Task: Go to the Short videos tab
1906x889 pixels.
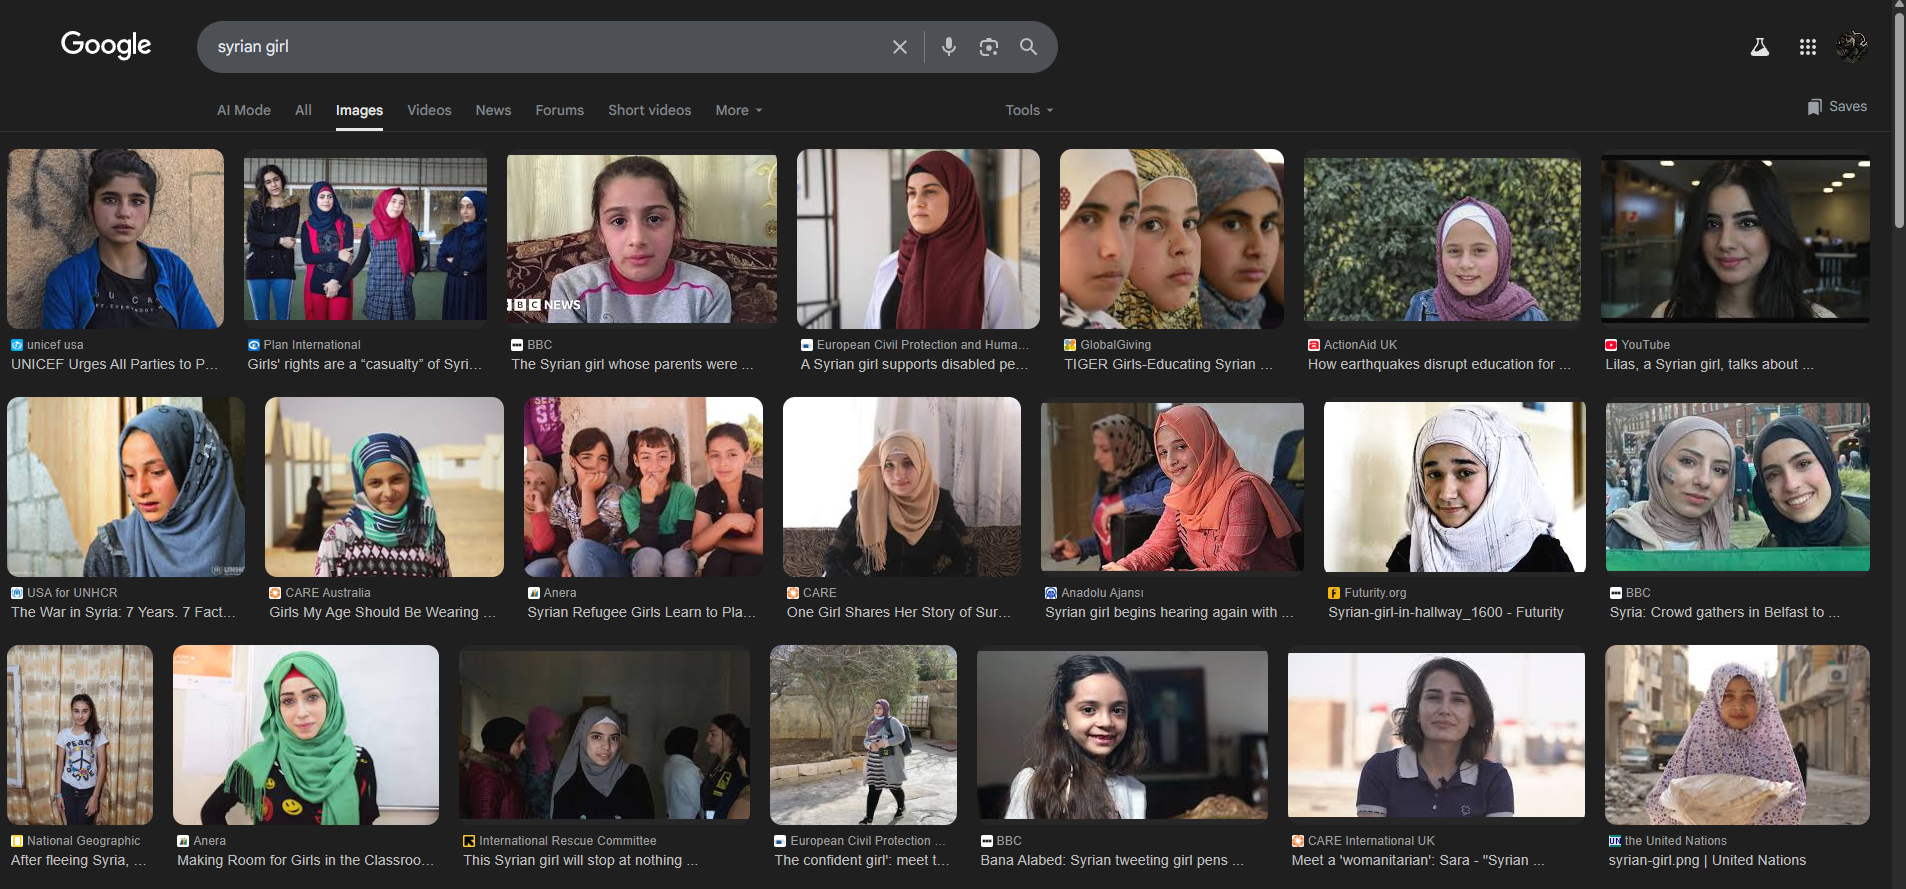Action: [649, 110]
